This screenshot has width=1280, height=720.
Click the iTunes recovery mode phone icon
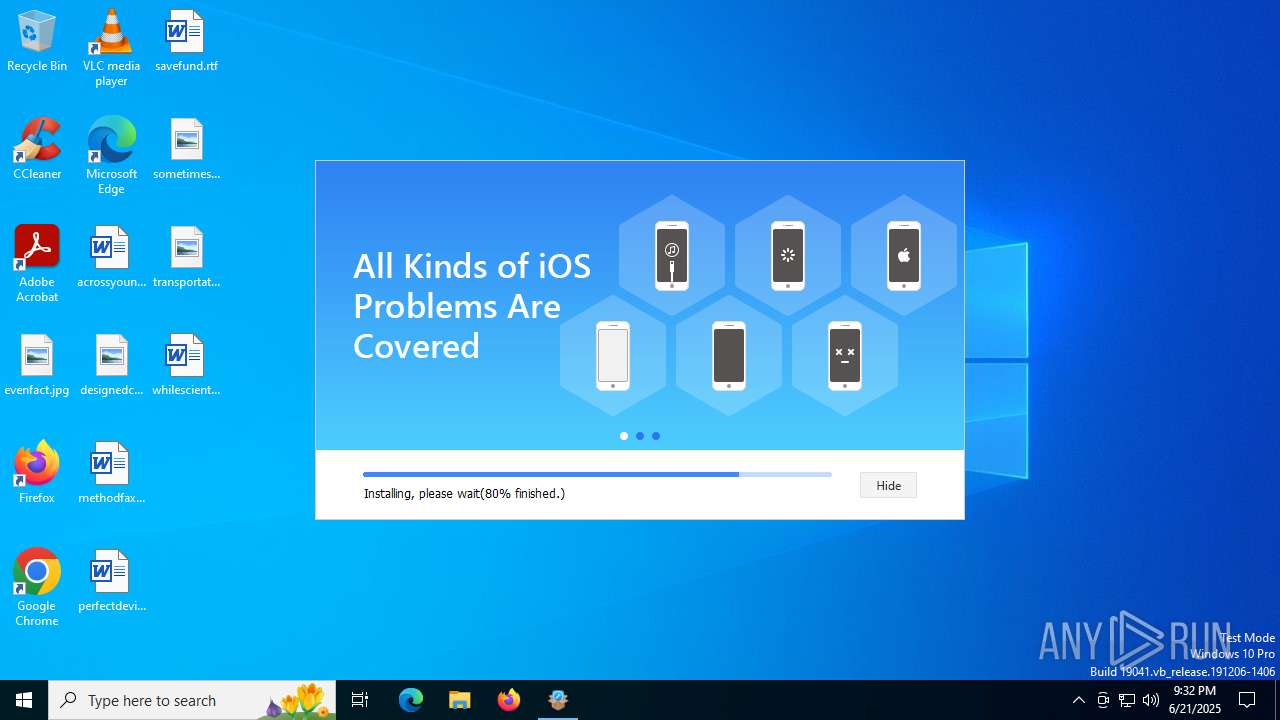[672, 256]
